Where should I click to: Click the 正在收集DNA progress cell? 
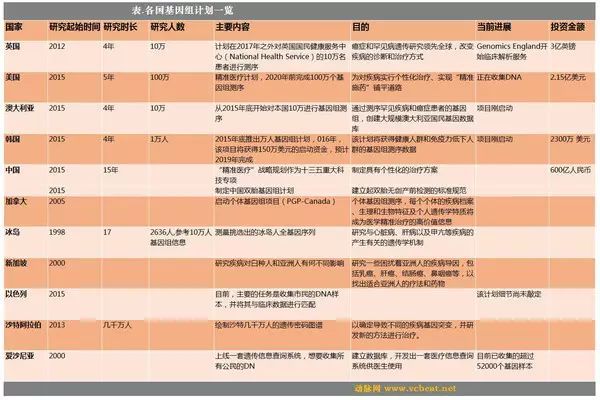coord(499,77)
